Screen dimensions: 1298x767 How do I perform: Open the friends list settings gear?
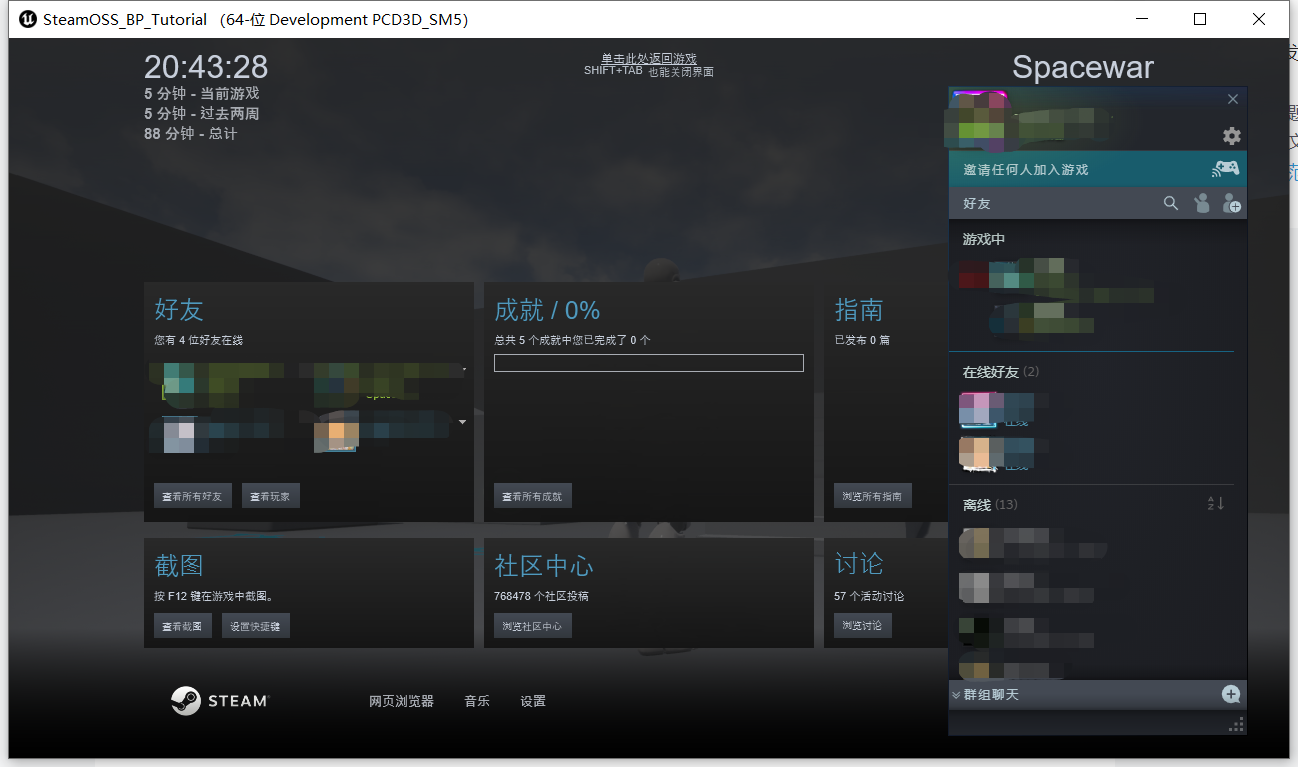tap(1231, 136)
